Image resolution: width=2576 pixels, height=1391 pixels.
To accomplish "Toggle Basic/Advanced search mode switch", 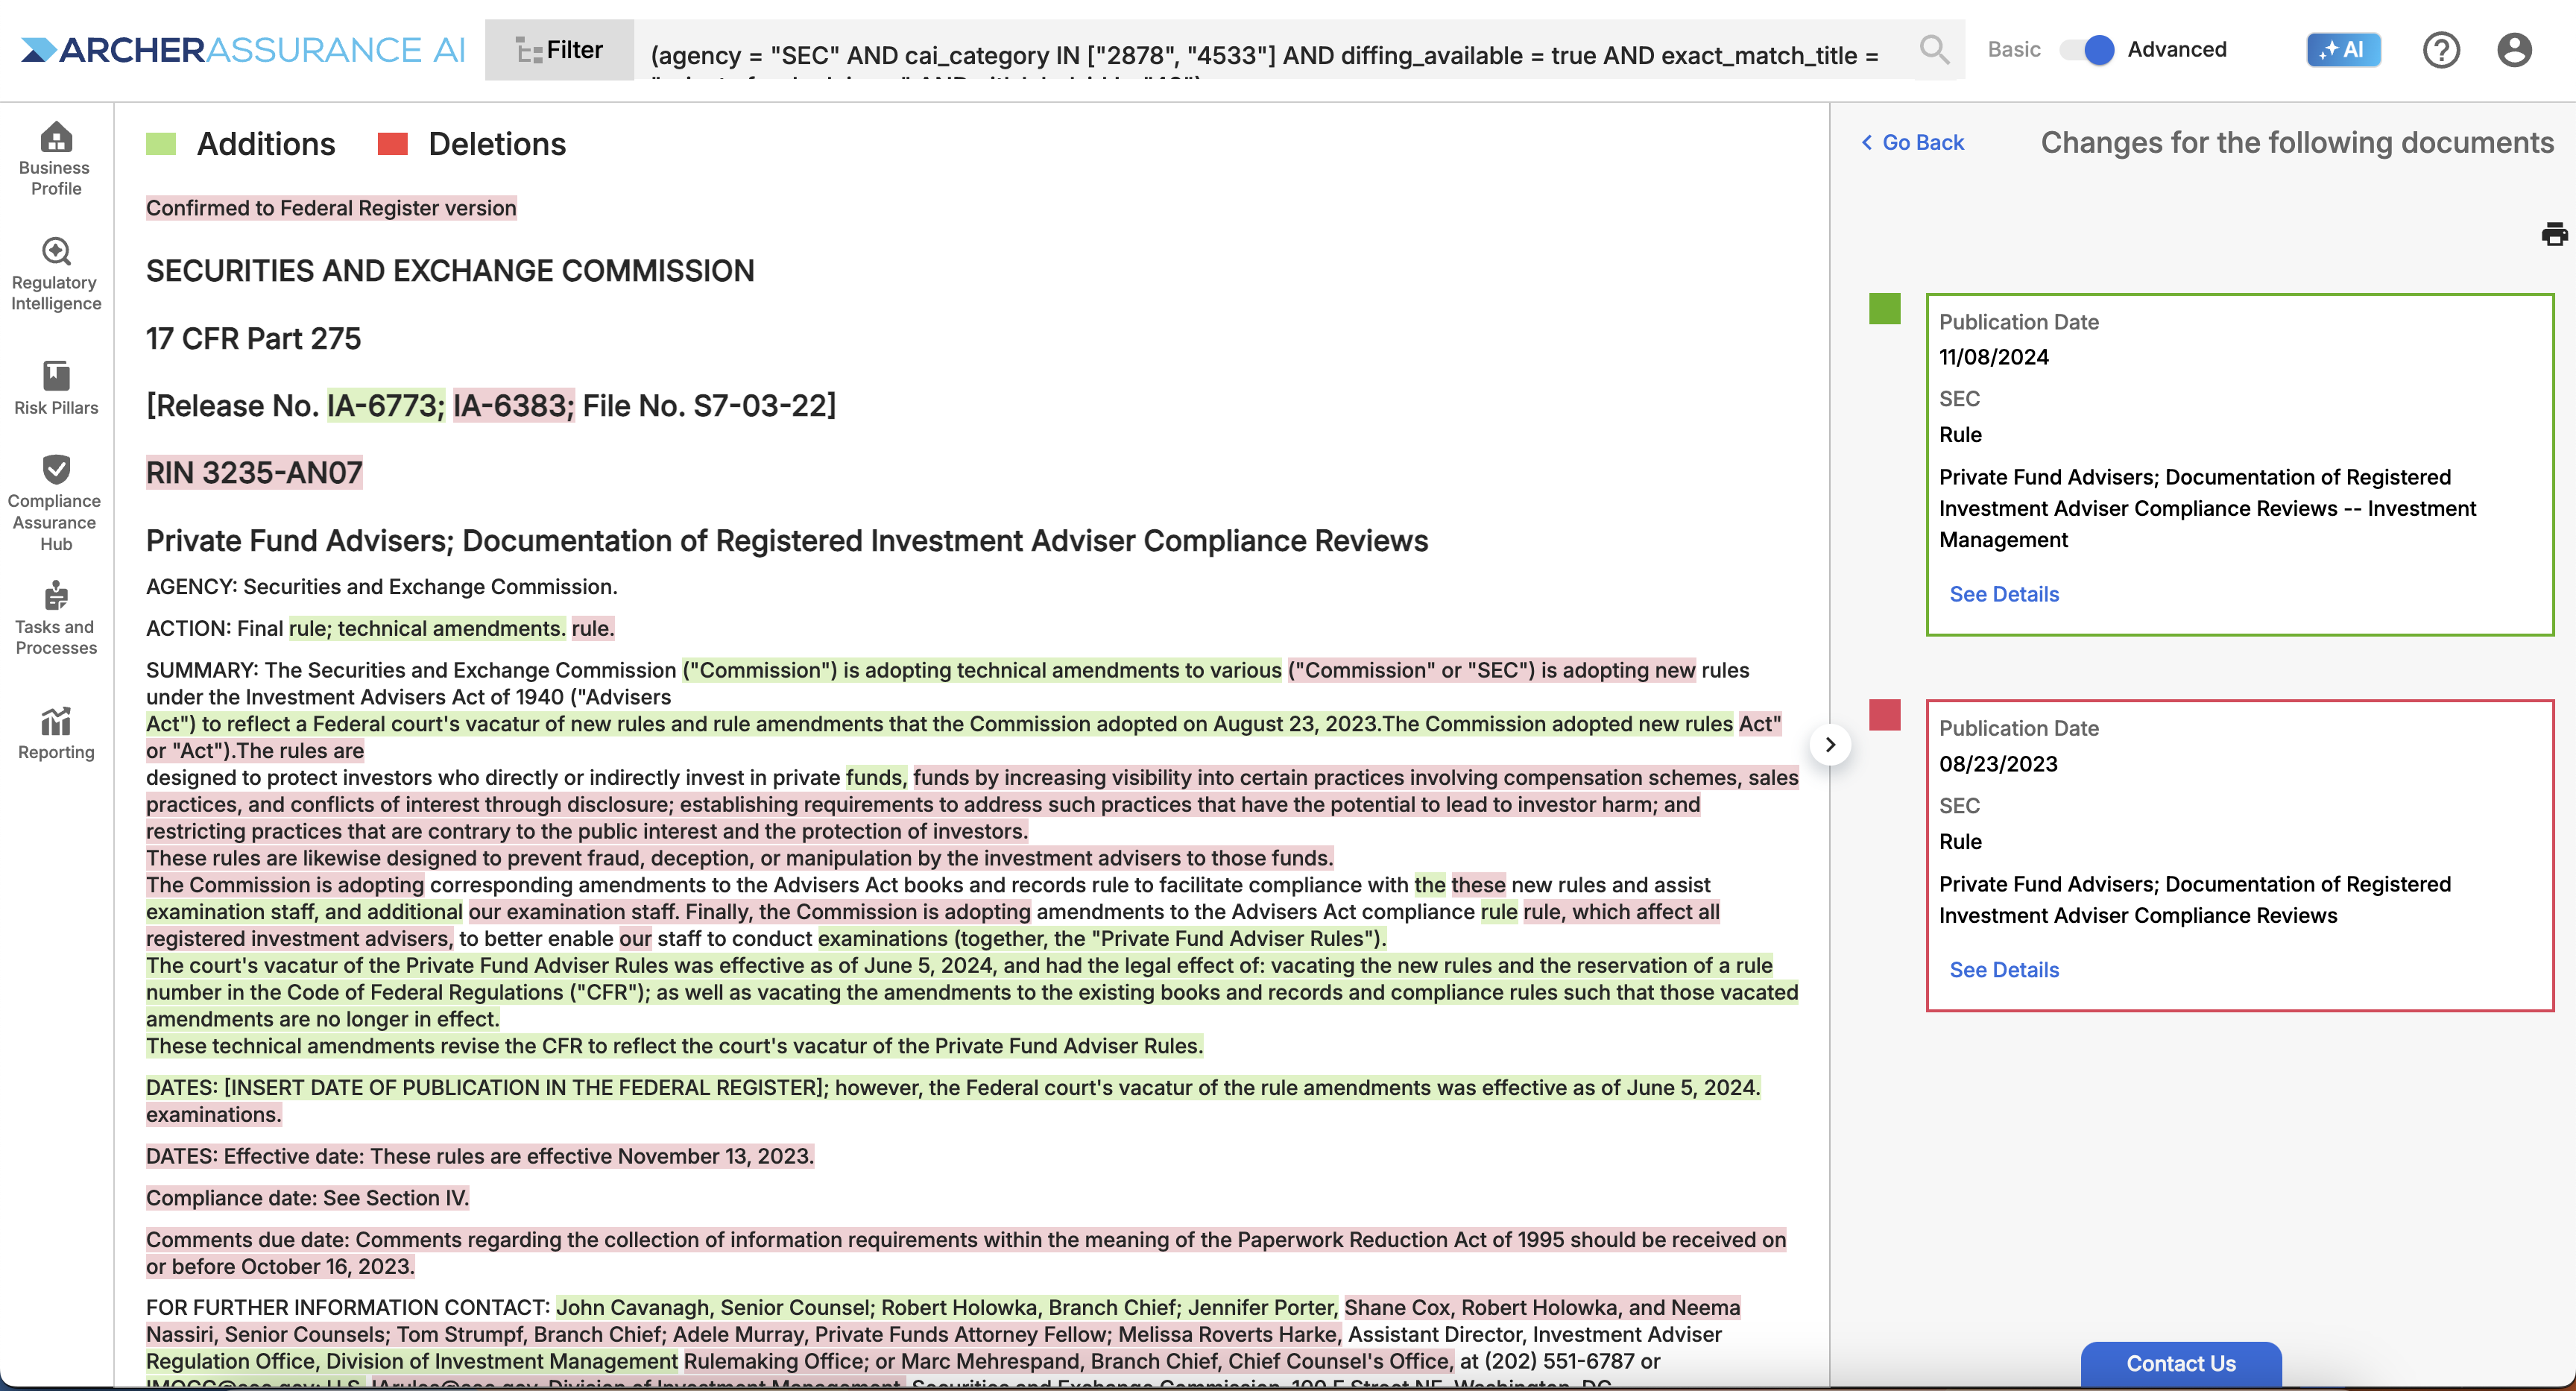I will pos(2087,49).
